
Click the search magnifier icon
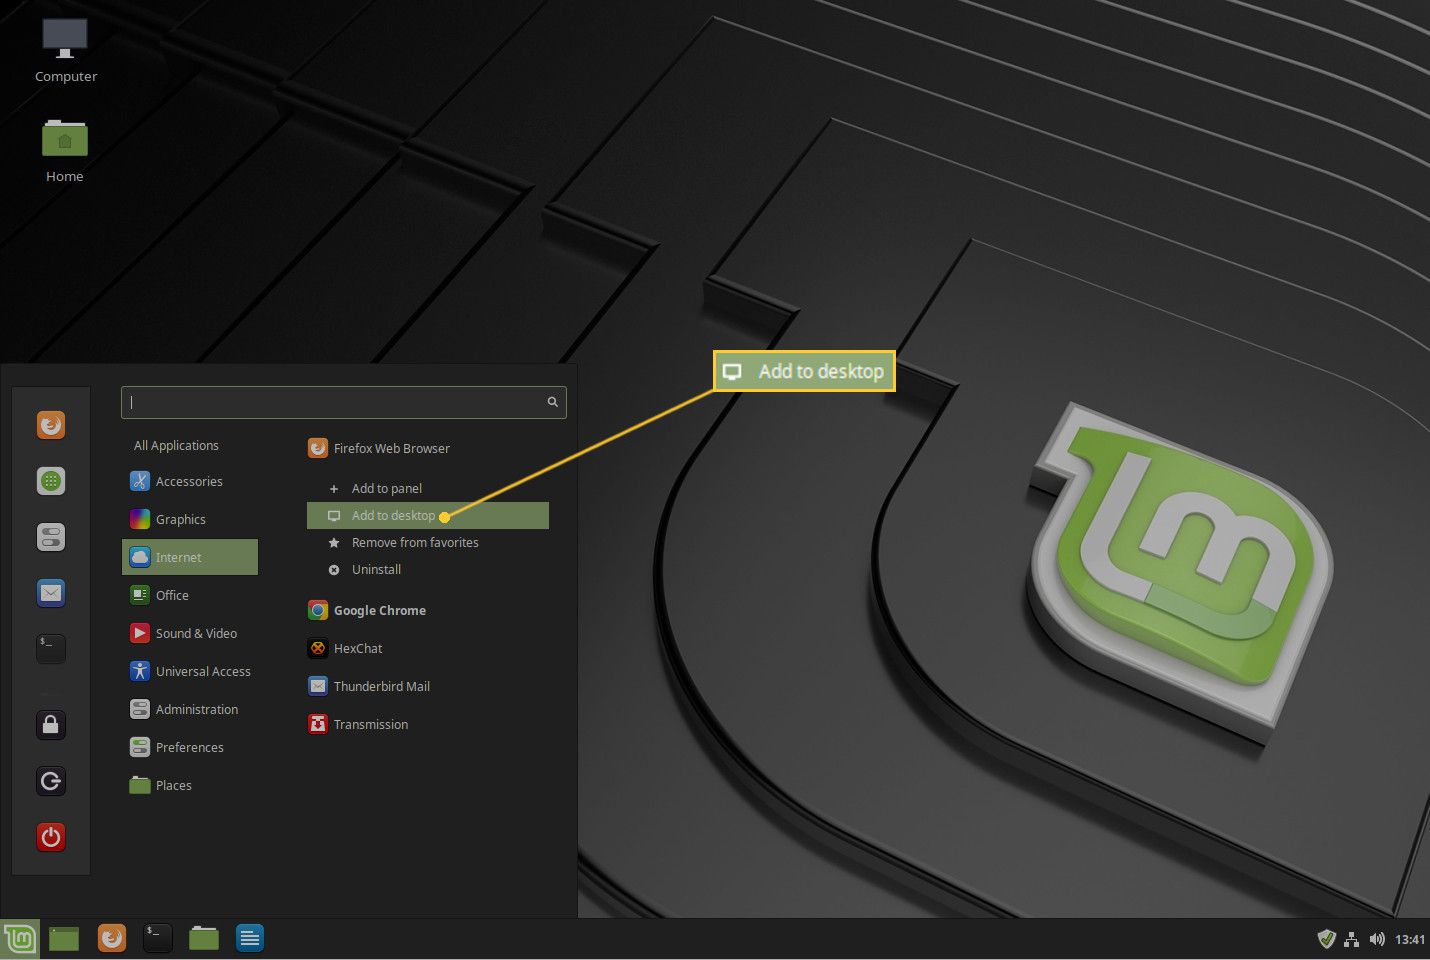[552, 402]
